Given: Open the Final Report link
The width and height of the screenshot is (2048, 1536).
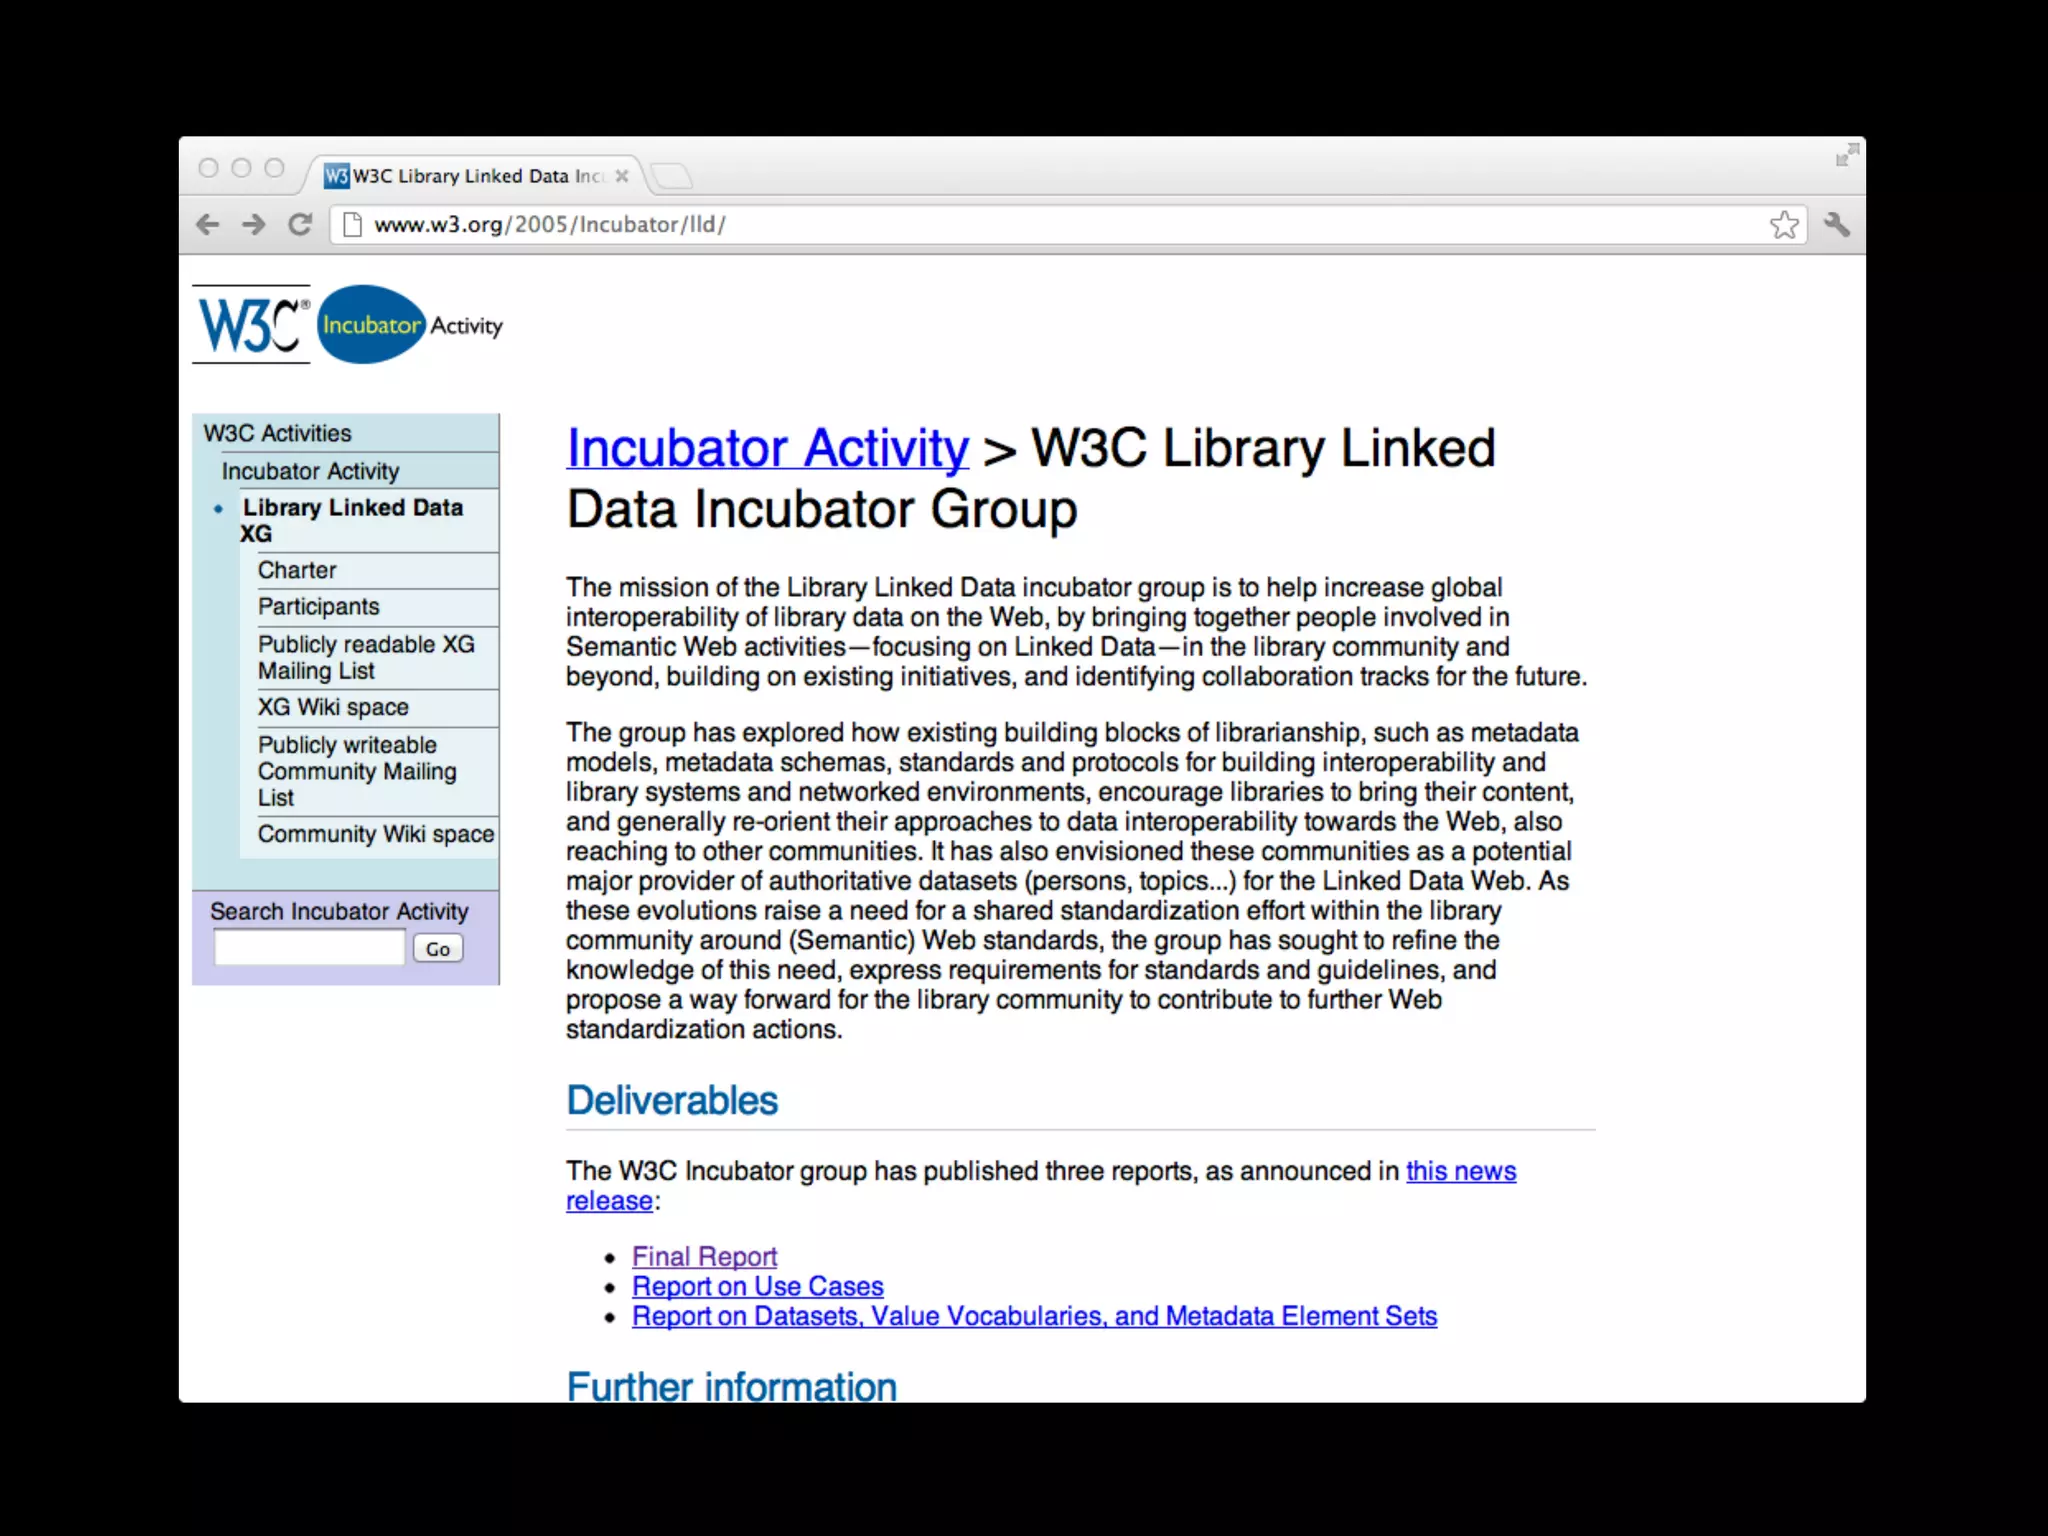Looking at the screenshot, I should tap(704, 1256).
